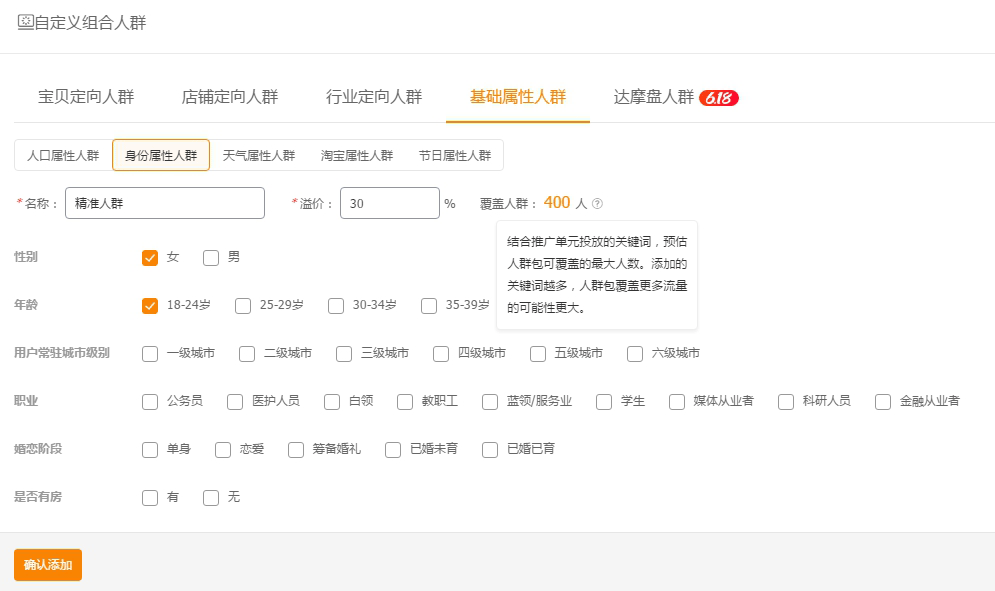Tick the 学生 occupation checkbox

(604, 402)
